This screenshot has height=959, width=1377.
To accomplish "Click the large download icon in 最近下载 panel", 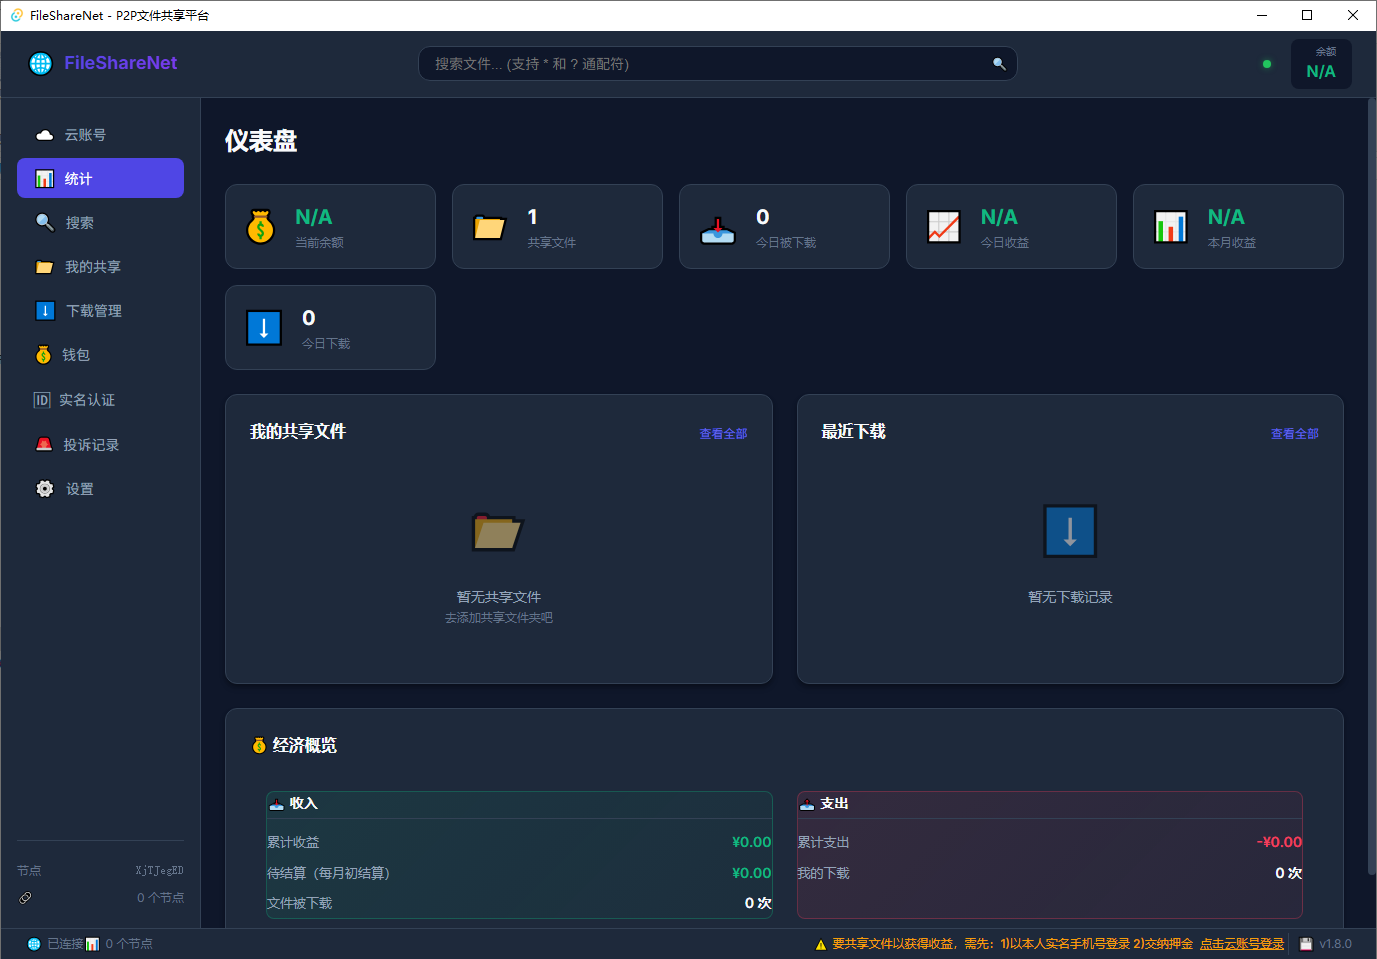I will 1070,531.
